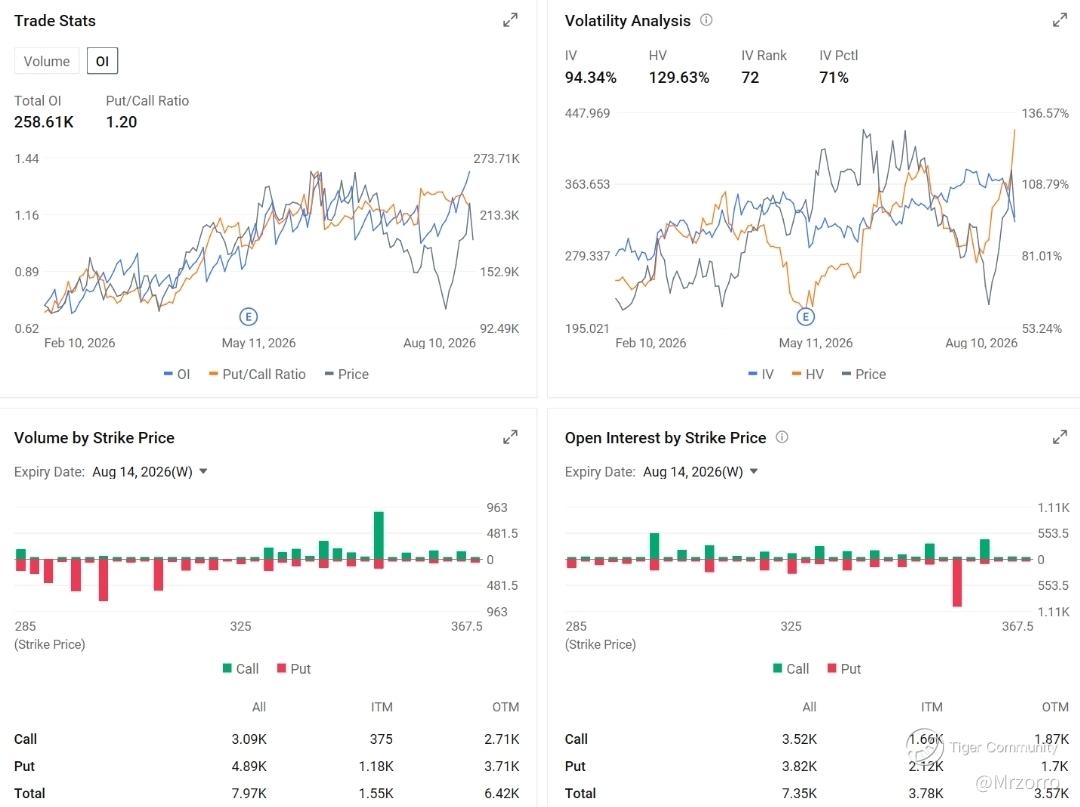Click the Call All open interest cell 3.52K
1080x807 pixels.
click(799, 739)
